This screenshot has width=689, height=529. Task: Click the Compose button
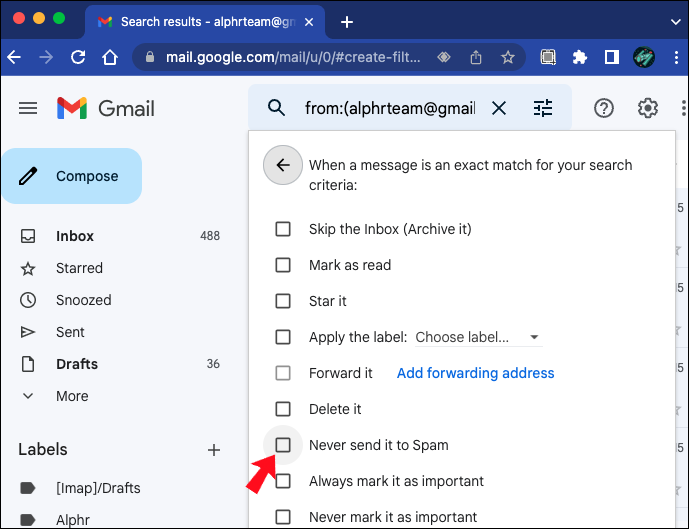(72, 176)
